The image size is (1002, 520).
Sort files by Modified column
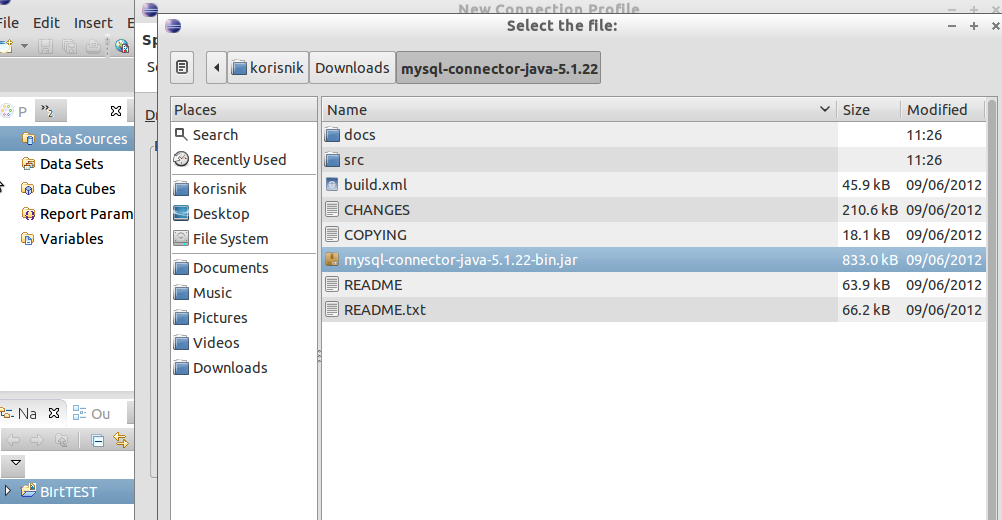point(943,110)
